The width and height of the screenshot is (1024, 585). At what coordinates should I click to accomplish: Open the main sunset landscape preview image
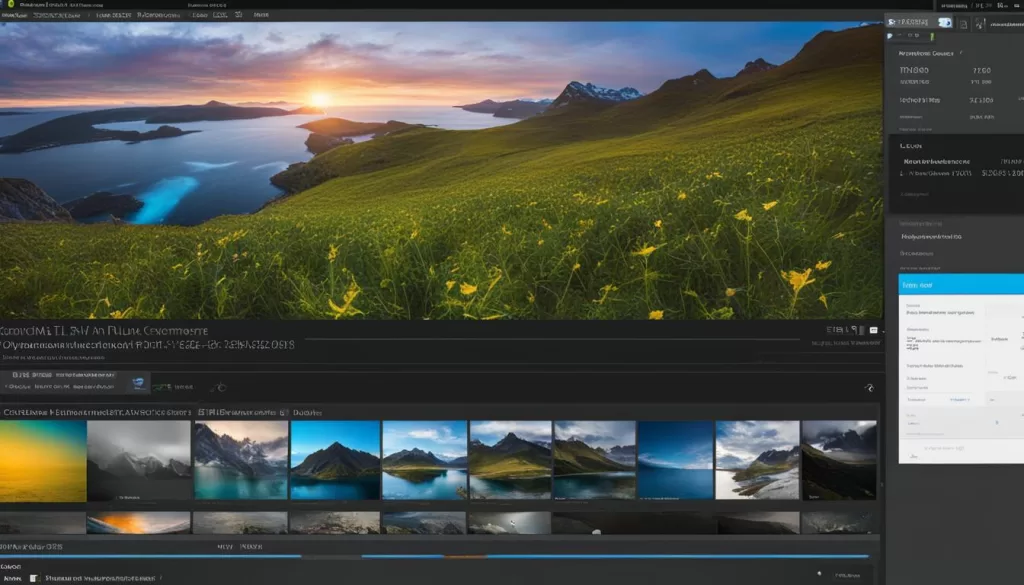[x=440, y=170]
